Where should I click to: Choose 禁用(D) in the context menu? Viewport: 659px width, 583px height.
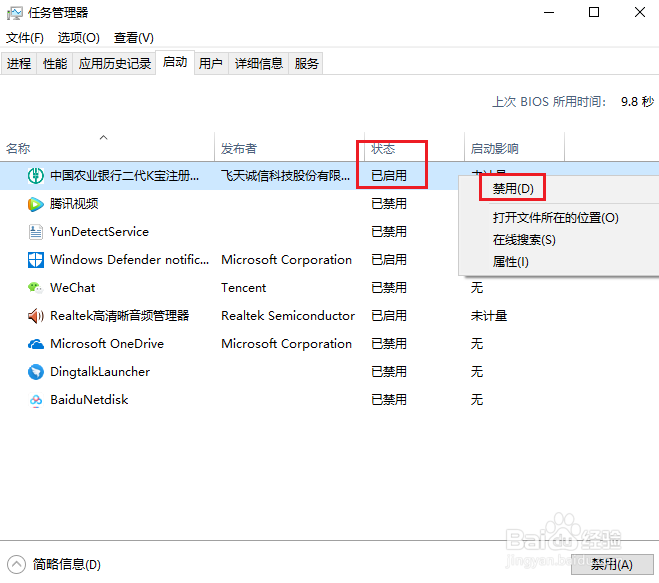tap(513, 188)
